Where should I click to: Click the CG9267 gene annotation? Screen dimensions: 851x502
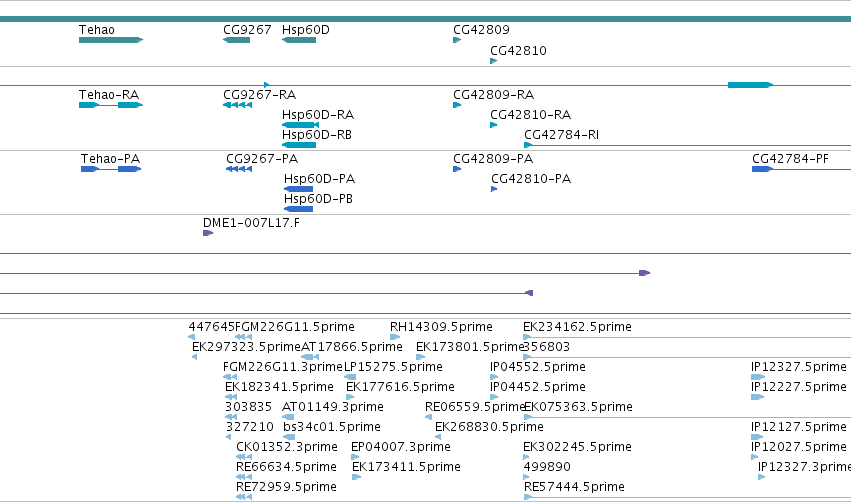coord(236,40)
